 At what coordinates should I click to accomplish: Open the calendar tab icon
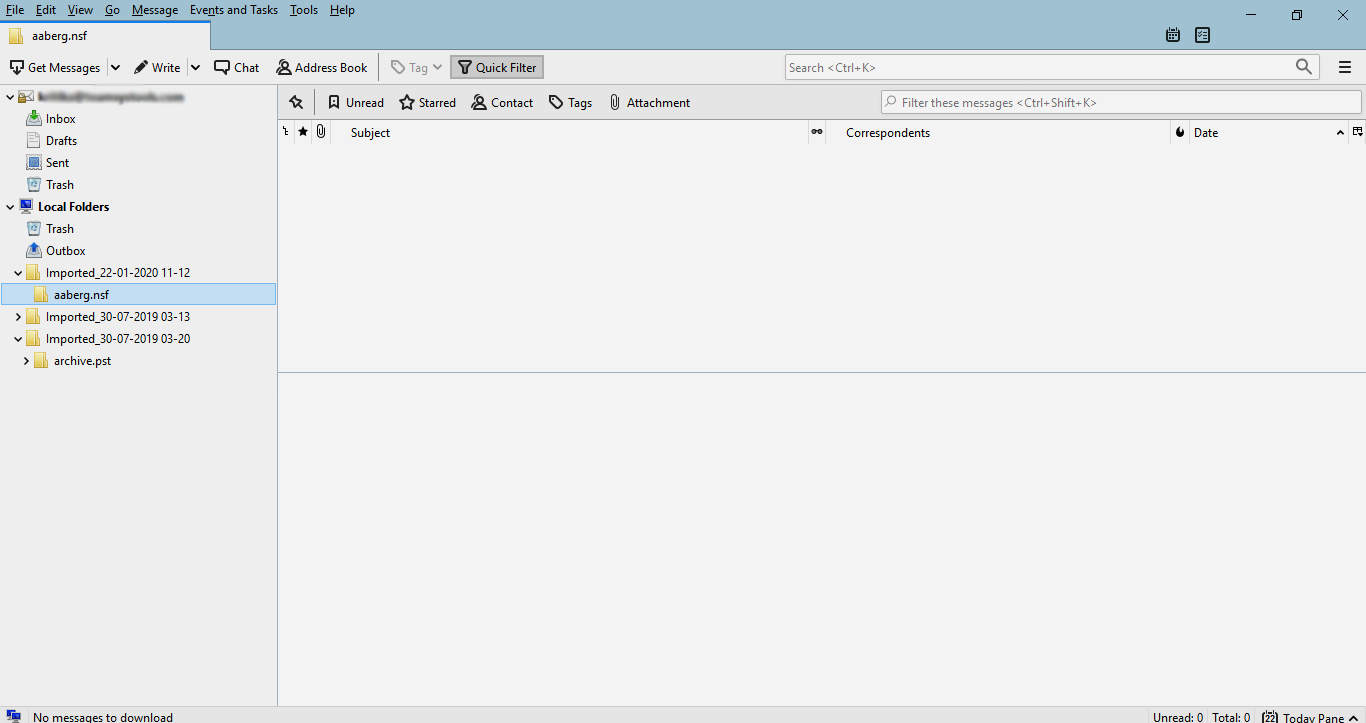click(x=1173, y=35)
